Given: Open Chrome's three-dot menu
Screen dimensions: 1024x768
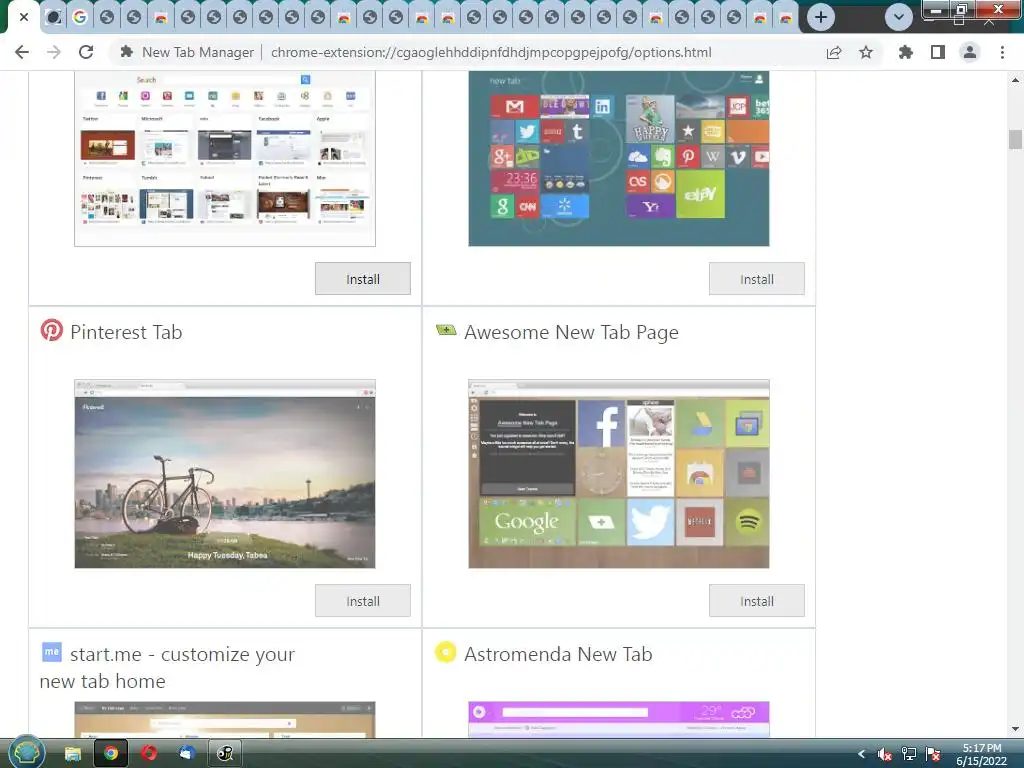Looking at the screenshot, I should 1002,52.
